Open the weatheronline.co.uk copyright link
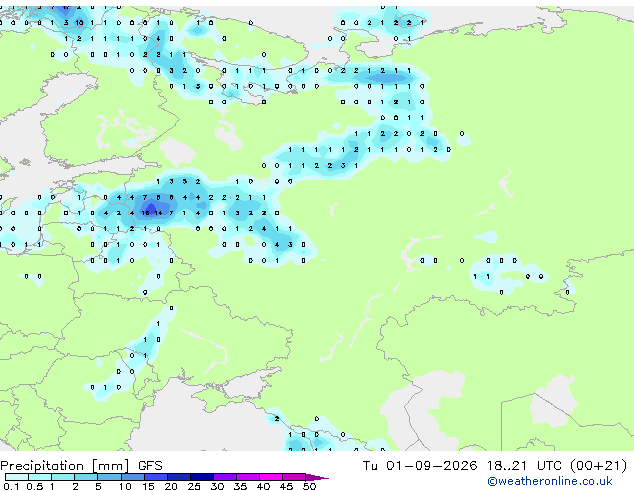 pyautogui.click(x=550, y=481)
